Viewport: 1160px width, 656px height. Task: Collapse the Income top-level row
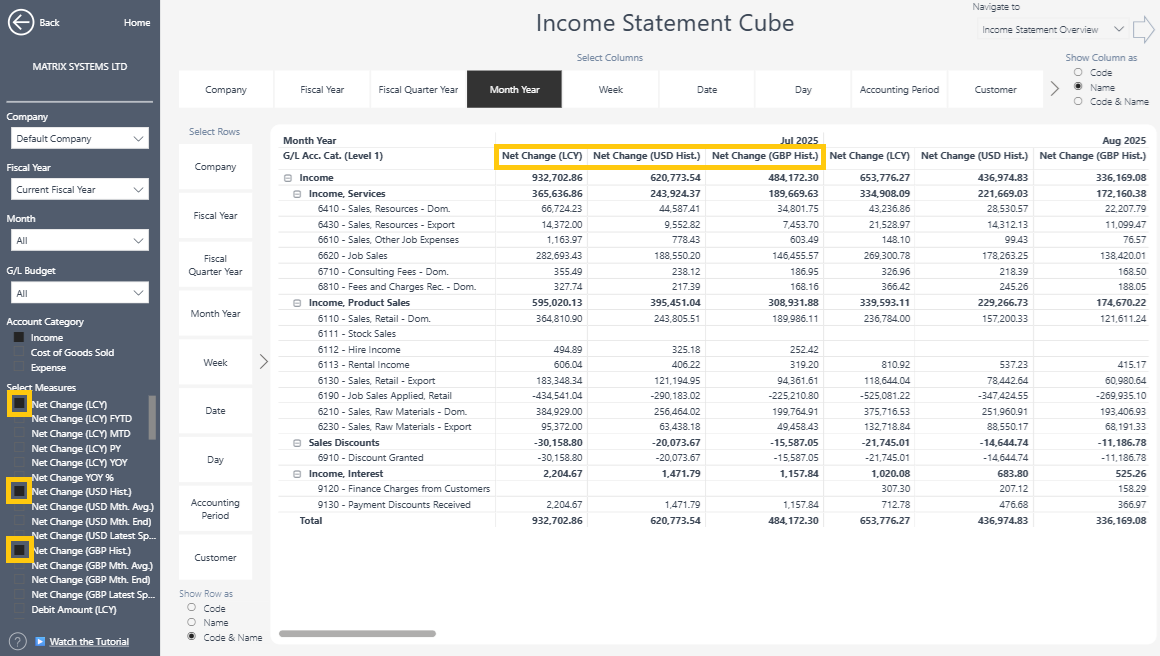tap(288, 178)
